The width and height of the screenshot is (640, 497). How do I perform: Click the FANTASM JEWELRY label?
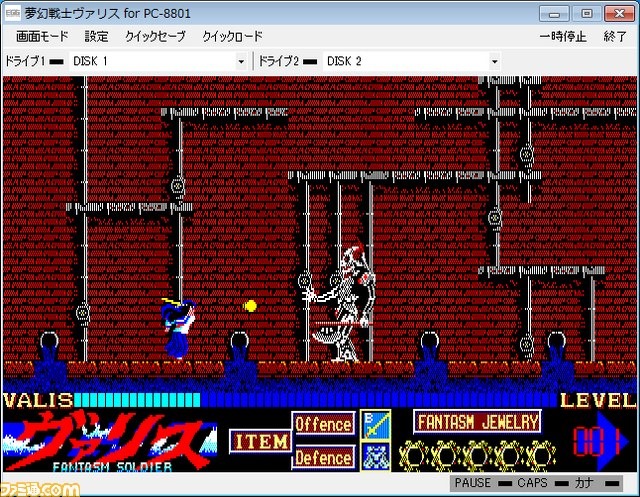(477, 421)
